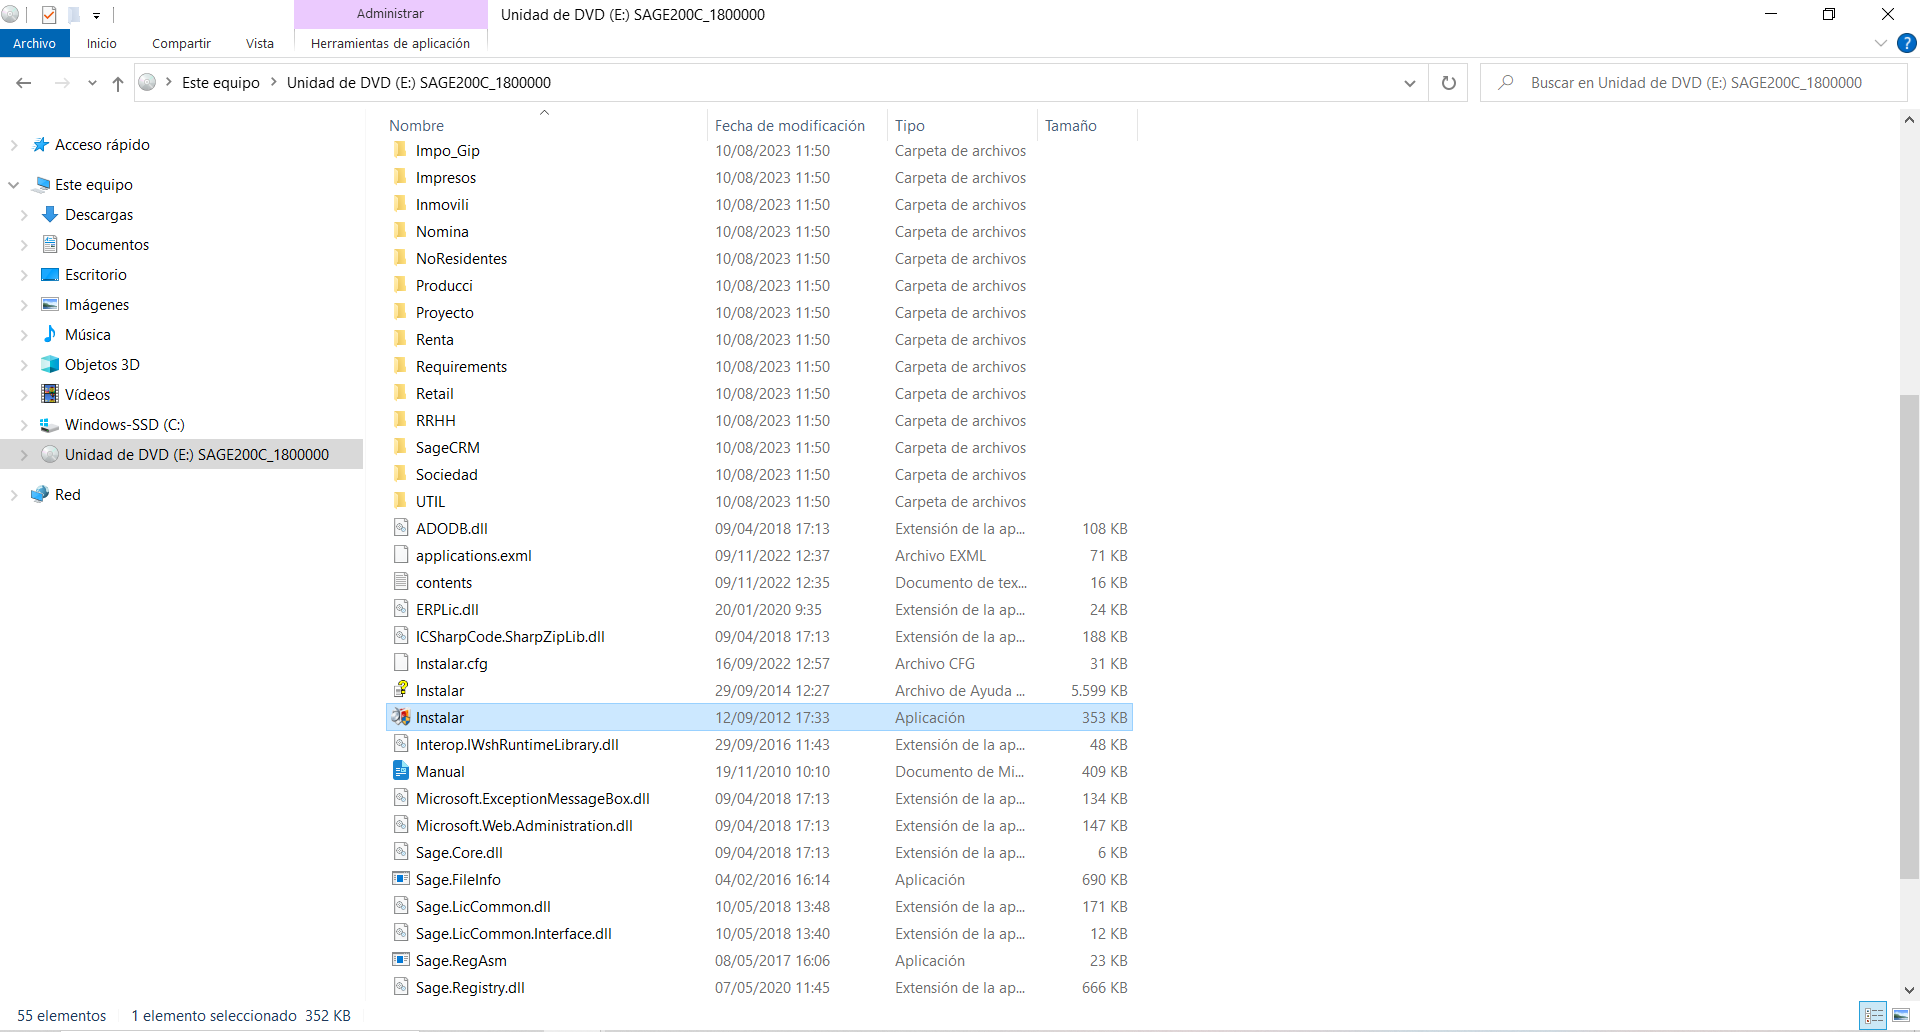This screenshot has height=1032, width=1920.
Task: Sort by the Tipo column header
Action: pyautogui.click(x=962, y=125)
